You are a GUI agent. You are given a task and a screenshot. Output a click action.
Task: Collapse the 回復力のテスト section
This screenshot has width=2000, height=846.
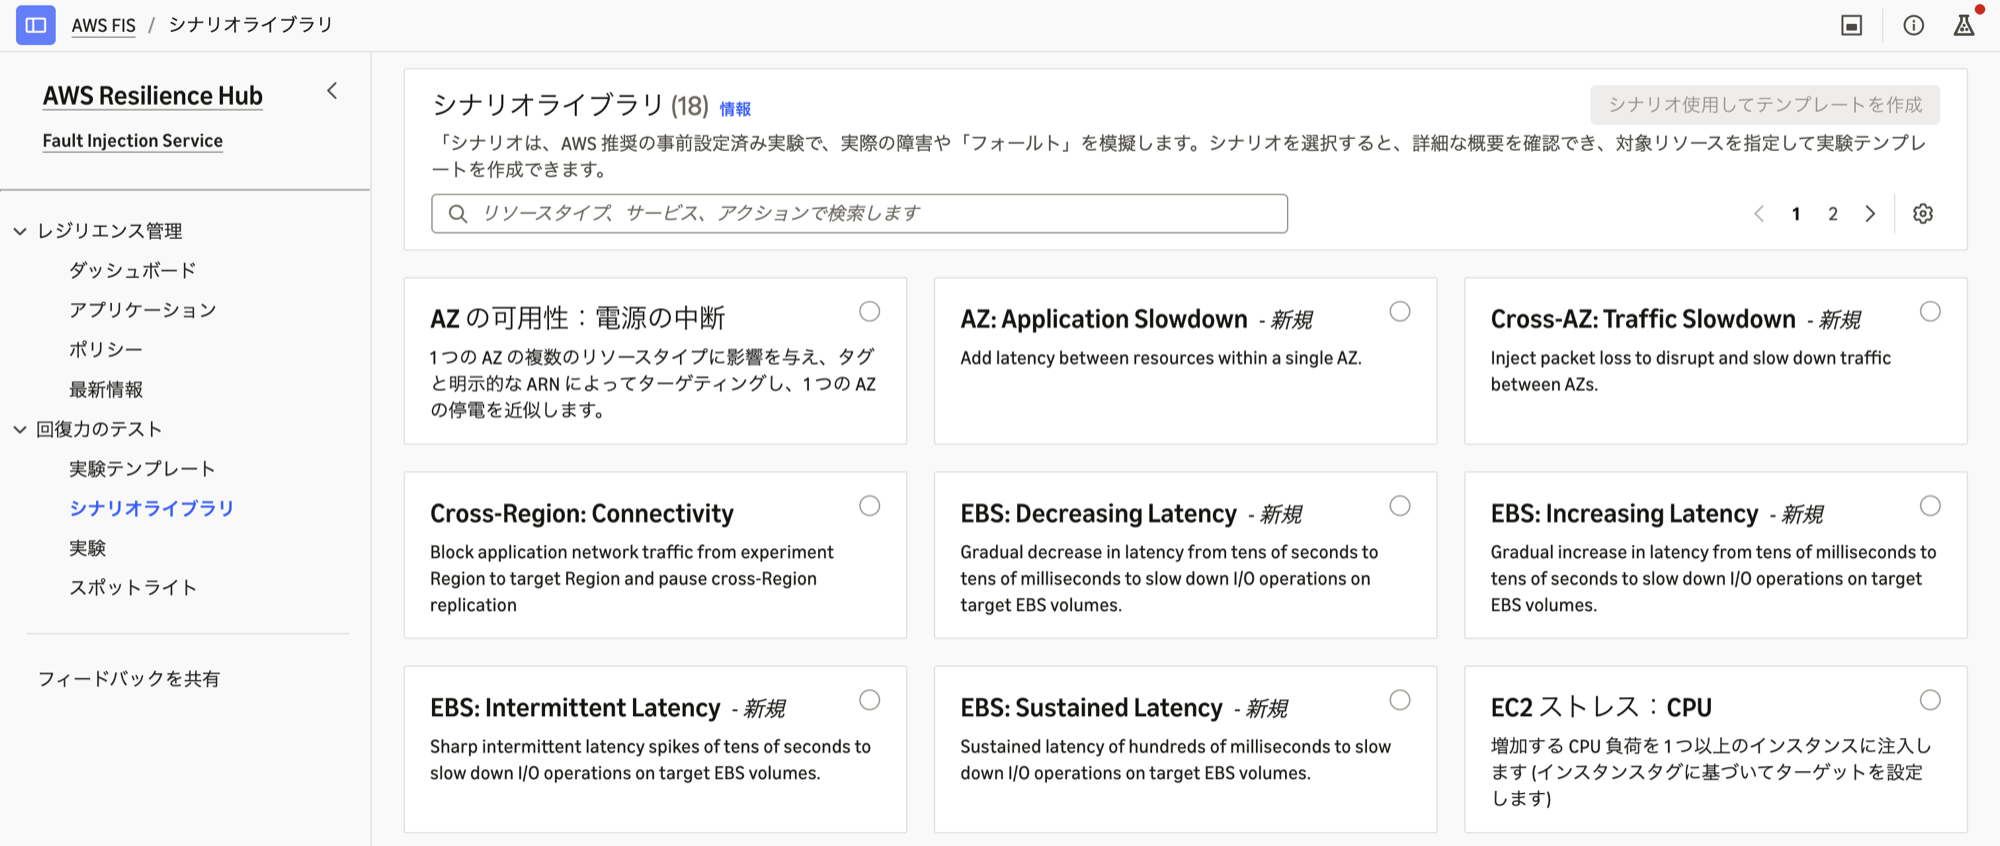(x=20, y=429)
